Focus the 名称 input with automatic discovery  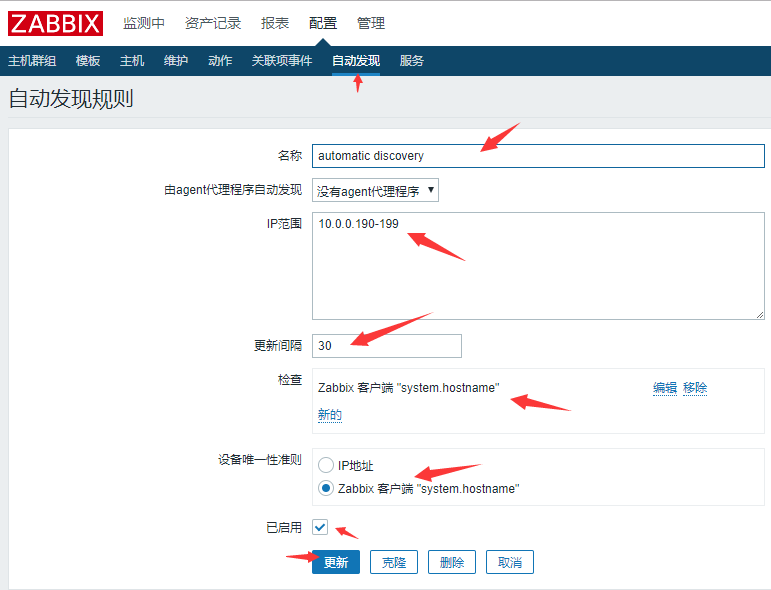click(x=538, y=156)
